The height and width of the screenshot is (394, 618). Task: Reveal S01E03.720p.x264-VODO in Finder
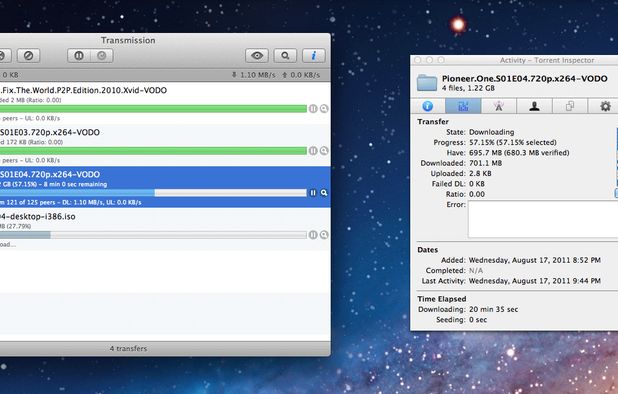click(324, 151)
